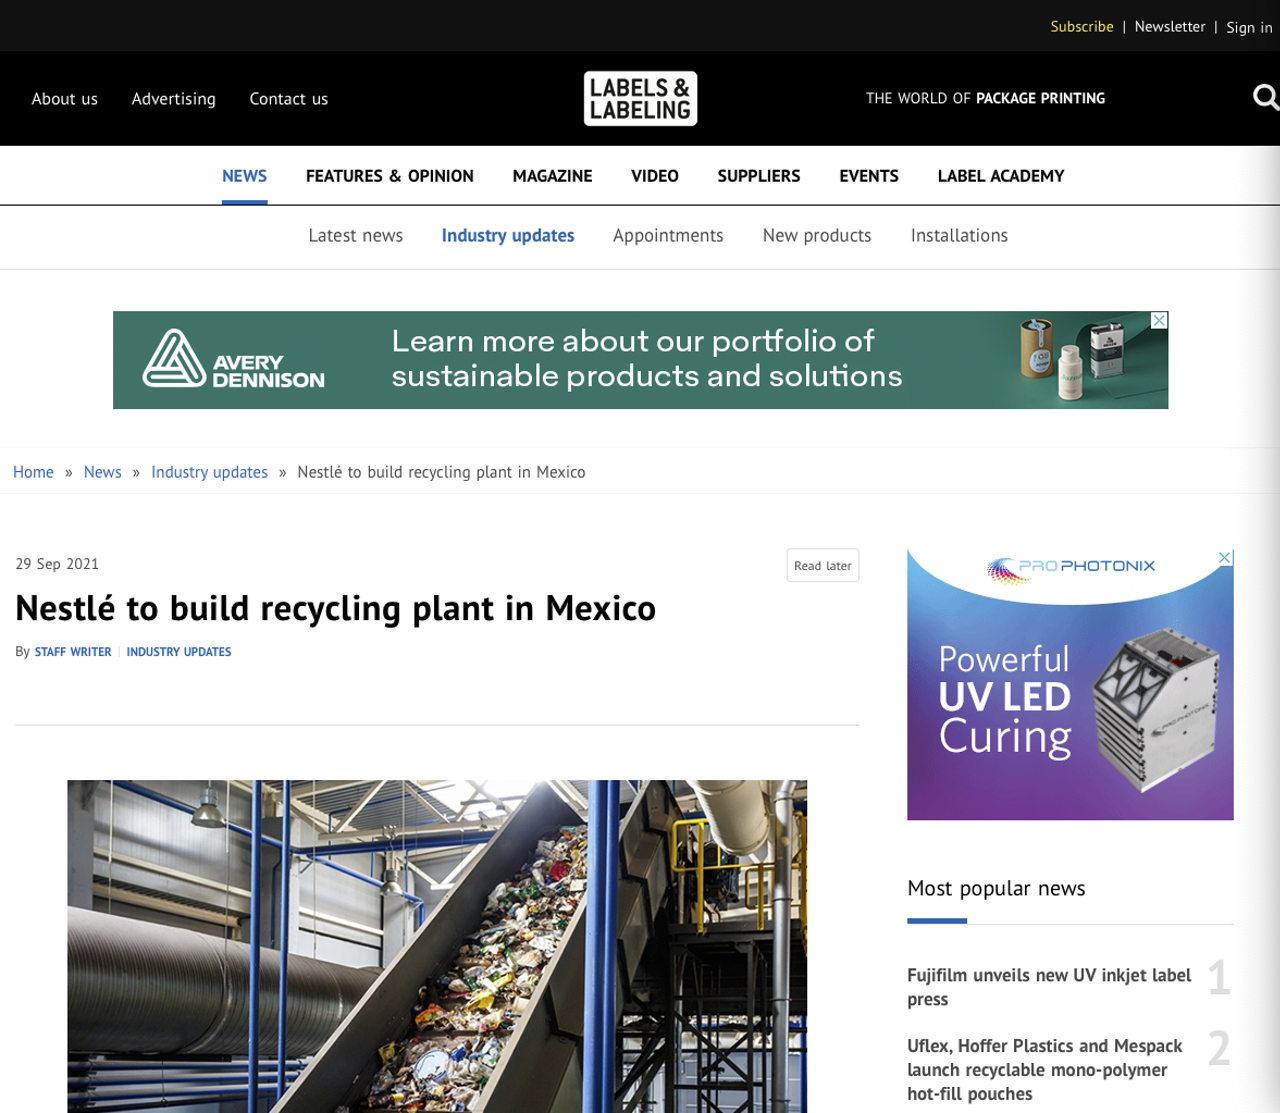Click the Industry updates breadcrumb
The height and width of the screenshot is (1113, 1280).
(x=209, y=472)
